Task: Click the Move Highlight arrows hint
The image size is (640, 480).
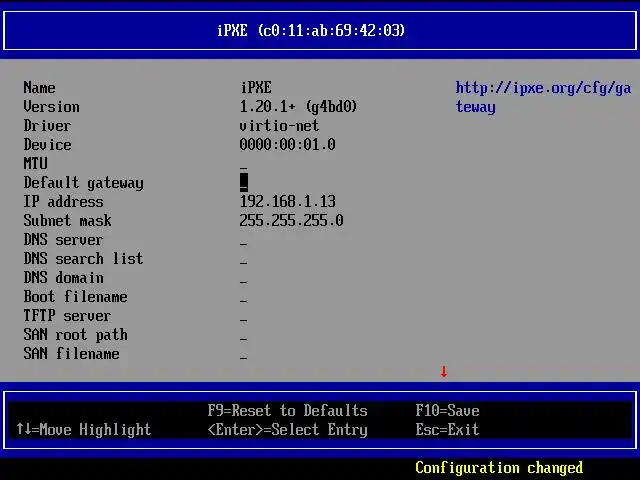Action: pyautogui.click(x=84, y=430)
